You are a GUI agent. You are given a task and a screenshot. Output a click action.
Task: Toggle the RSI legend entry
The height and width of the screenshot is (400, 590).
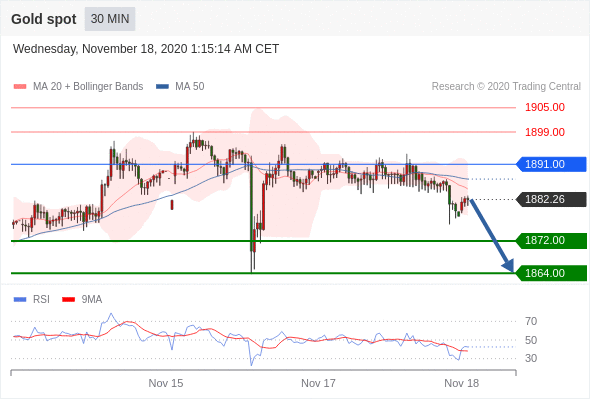pos(32,300)
